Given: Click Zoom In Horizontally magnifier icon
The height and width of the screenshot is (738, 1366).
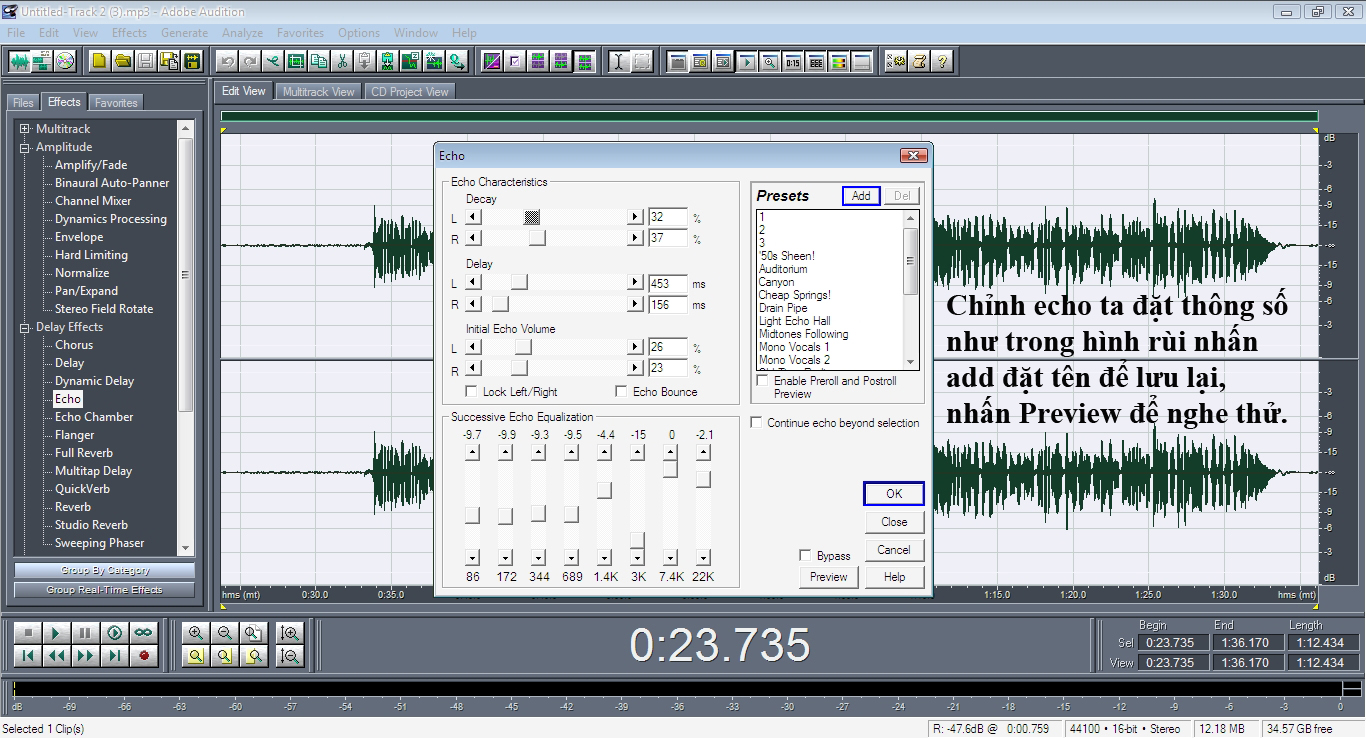Looking at the screenshot, I should point(196,633).
